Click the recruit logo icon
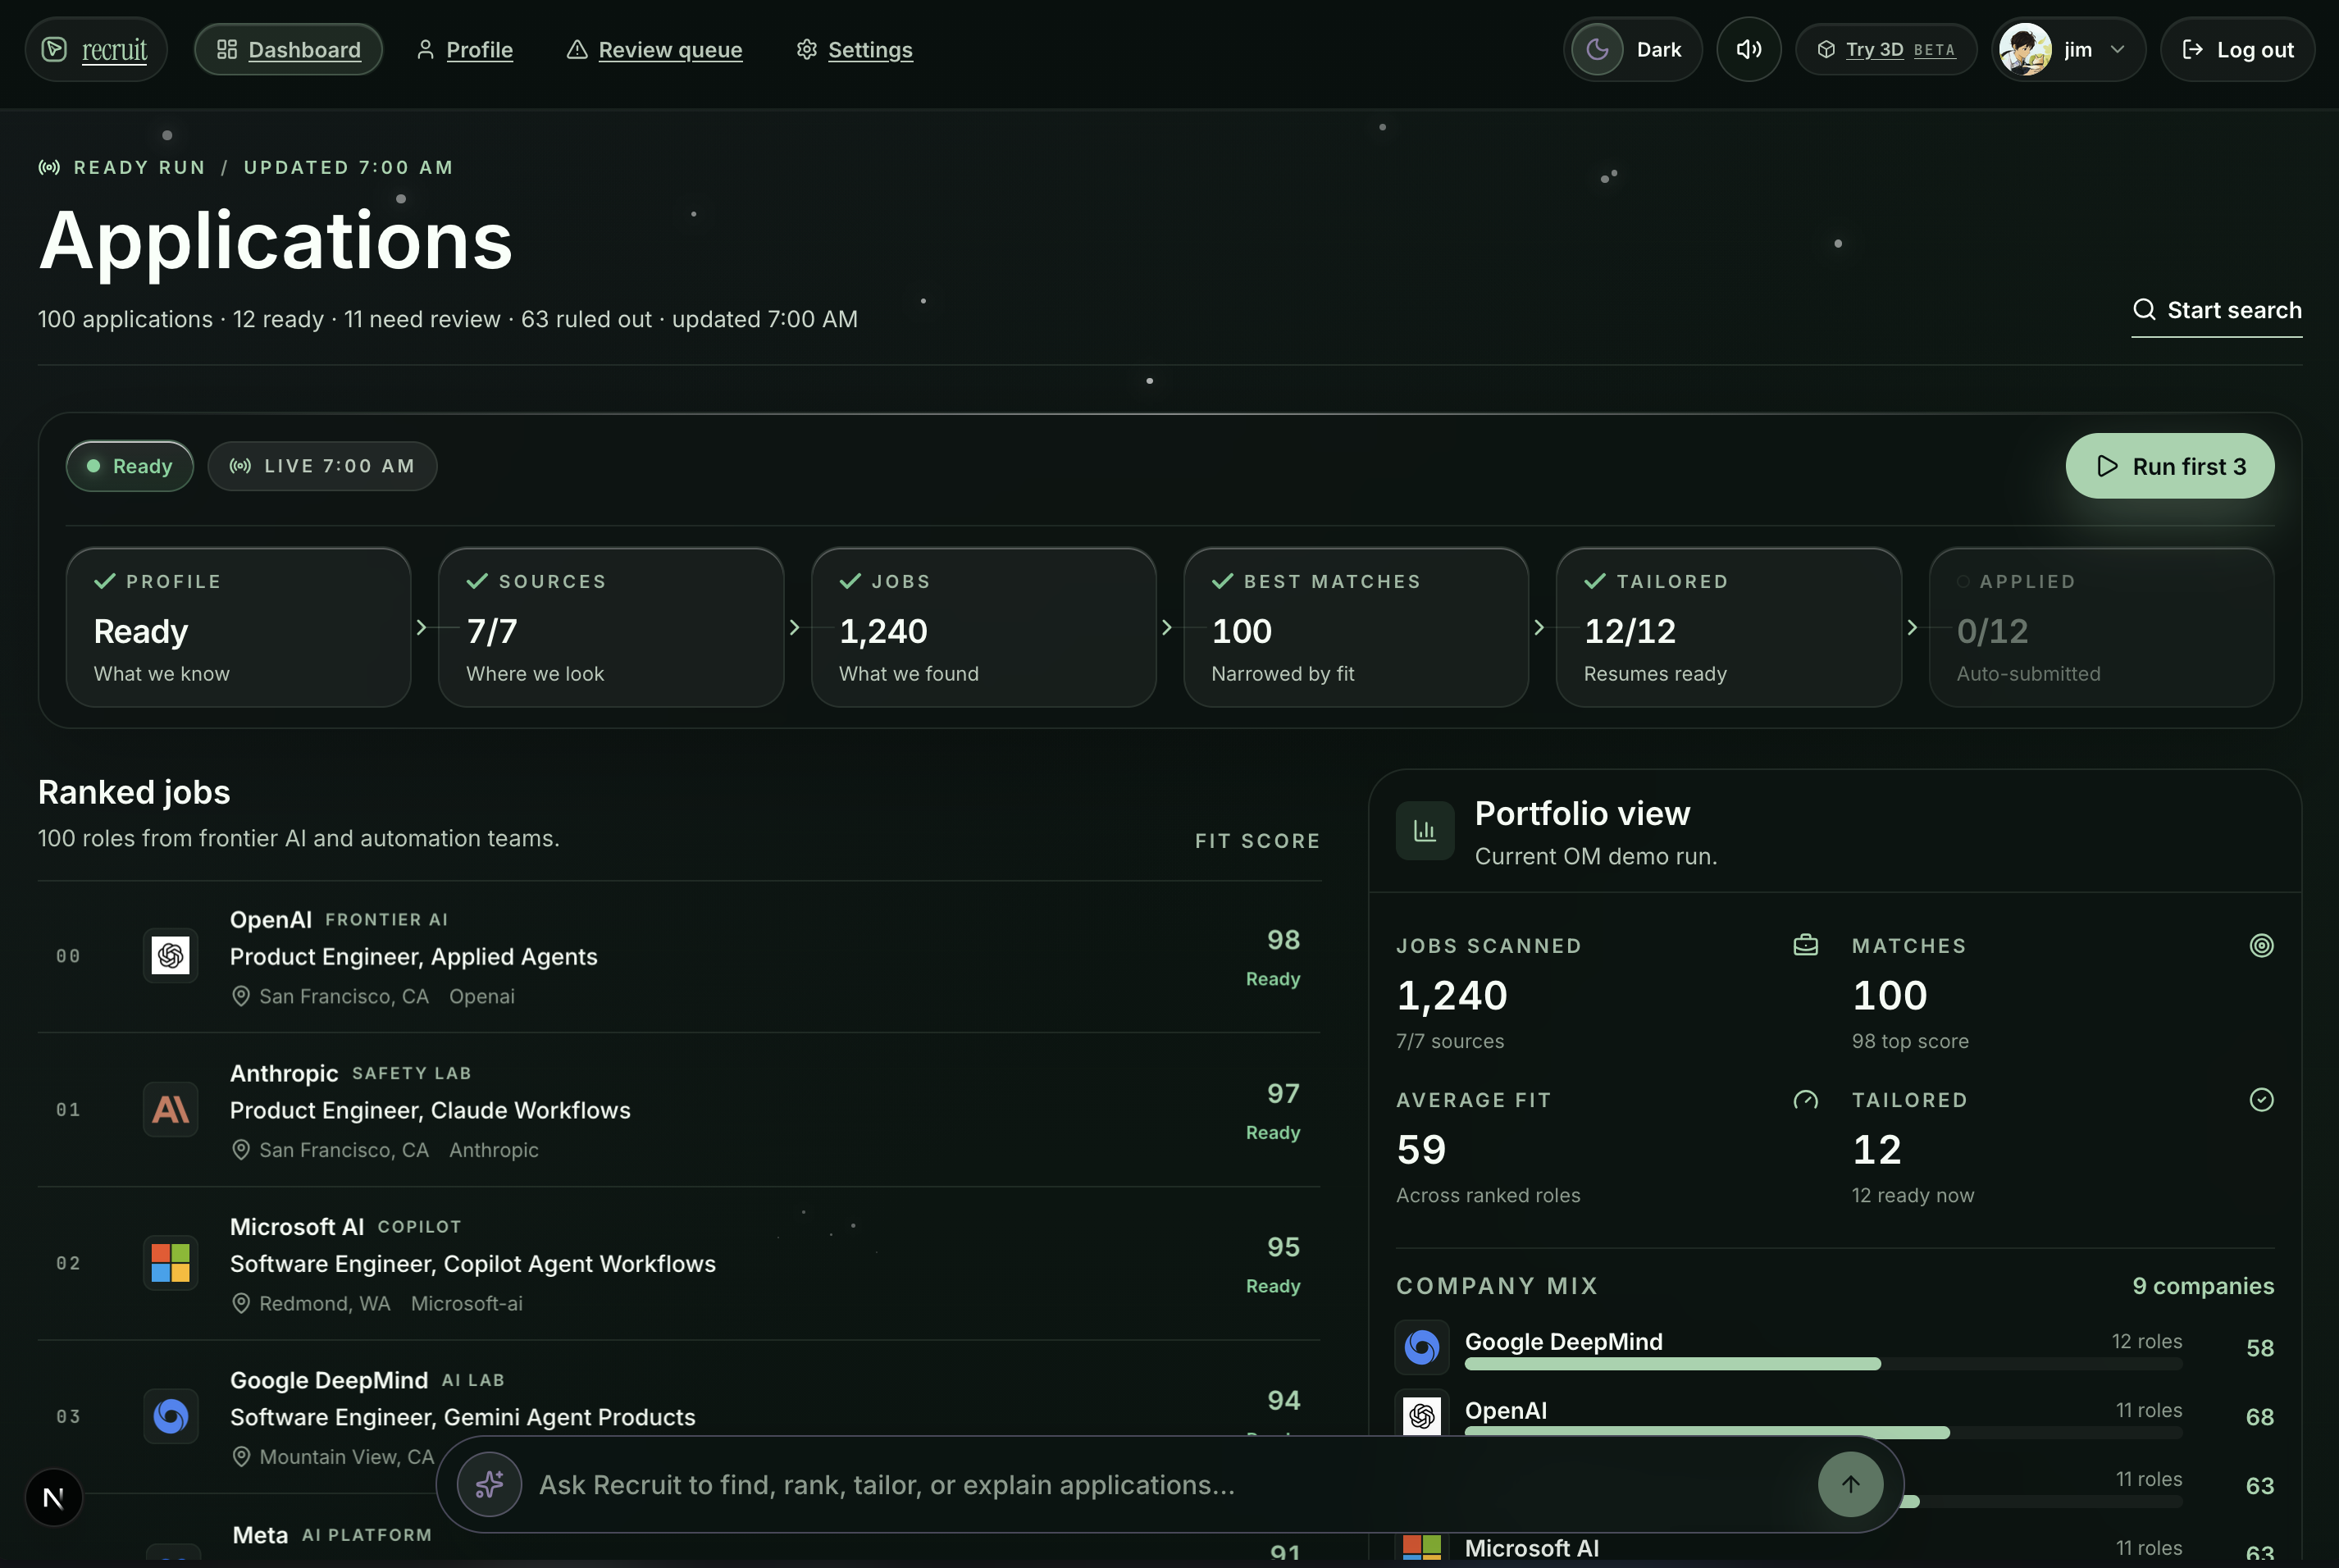 click(x=55, y=49)
